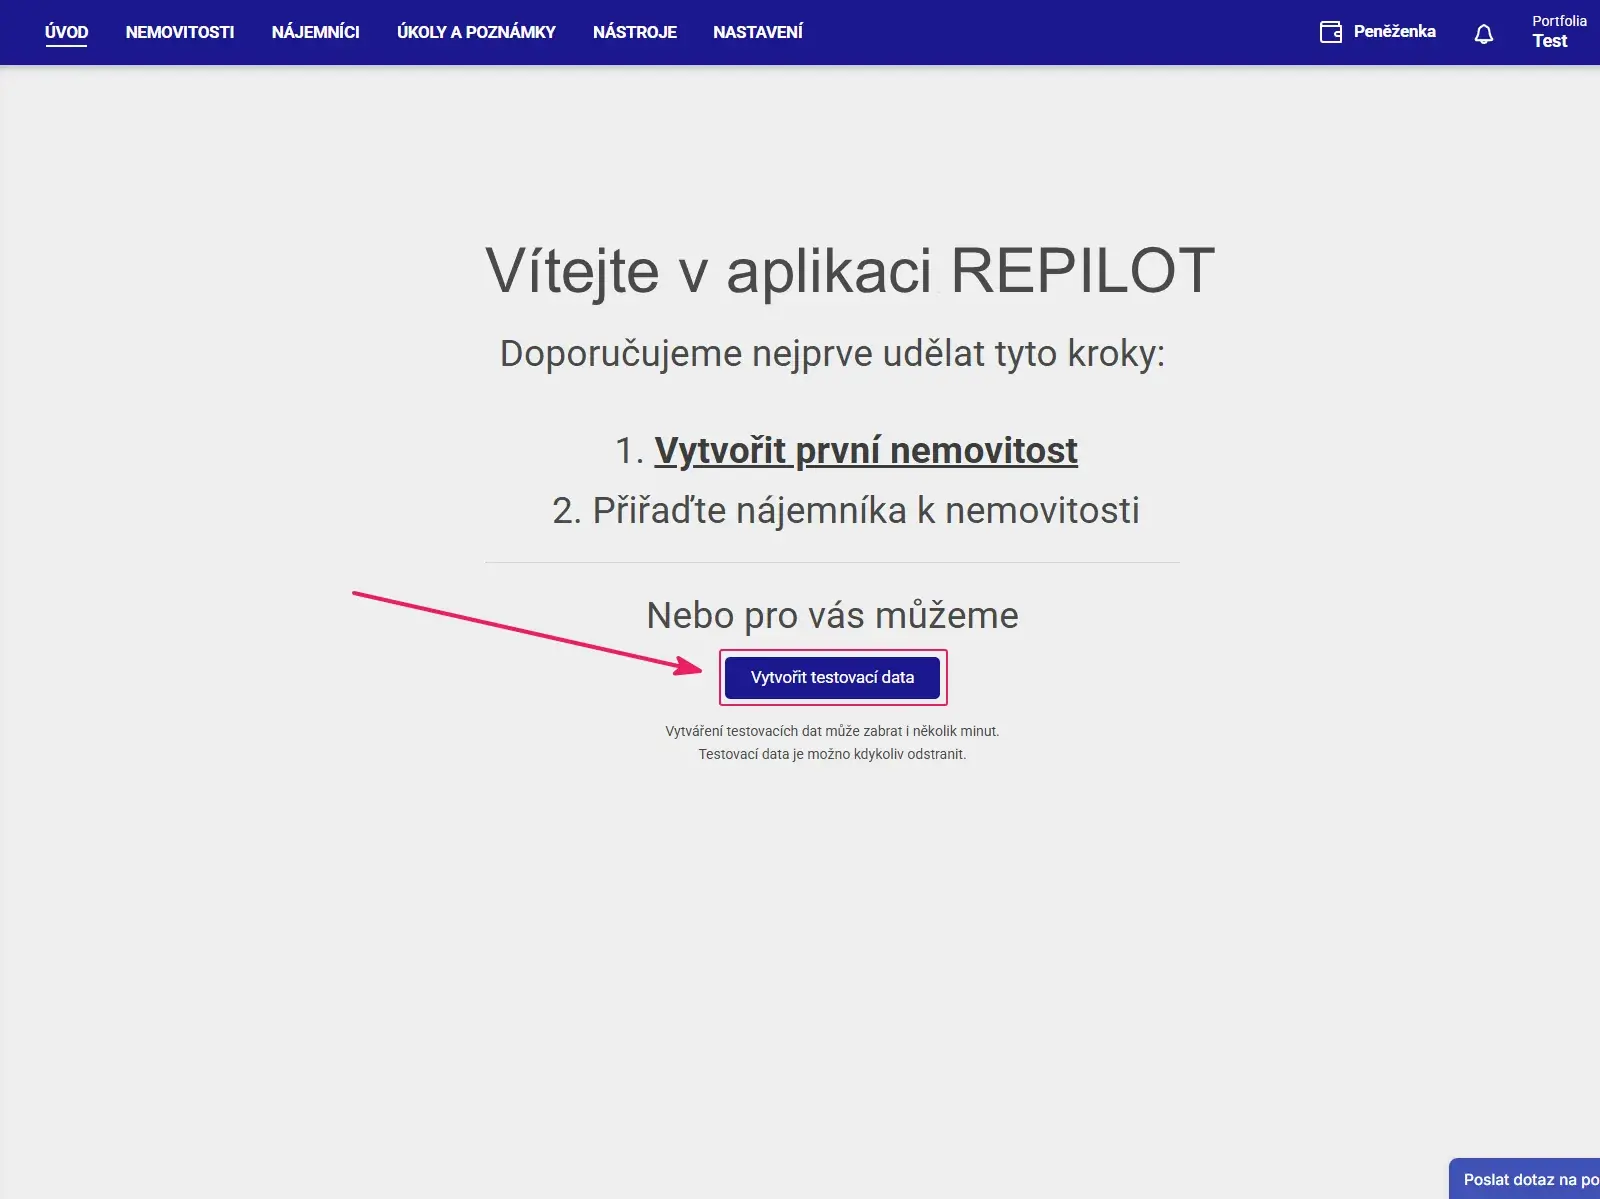Go to the NEMOVITOSTI menu
Image resolution: width=1600 pixels, height=1199 pixels.
pos(180,32)
